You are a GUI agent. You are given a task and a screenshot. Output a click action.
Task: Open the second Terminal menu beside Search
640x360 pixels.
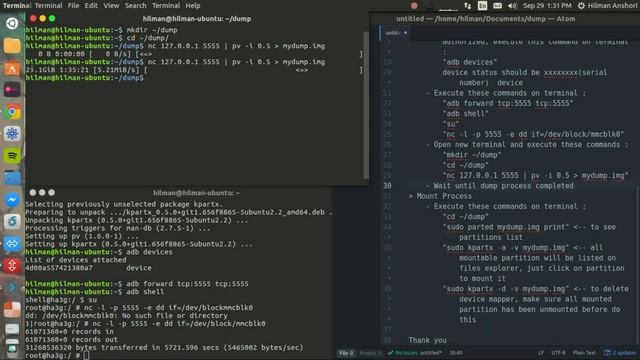tap(166, 6)
